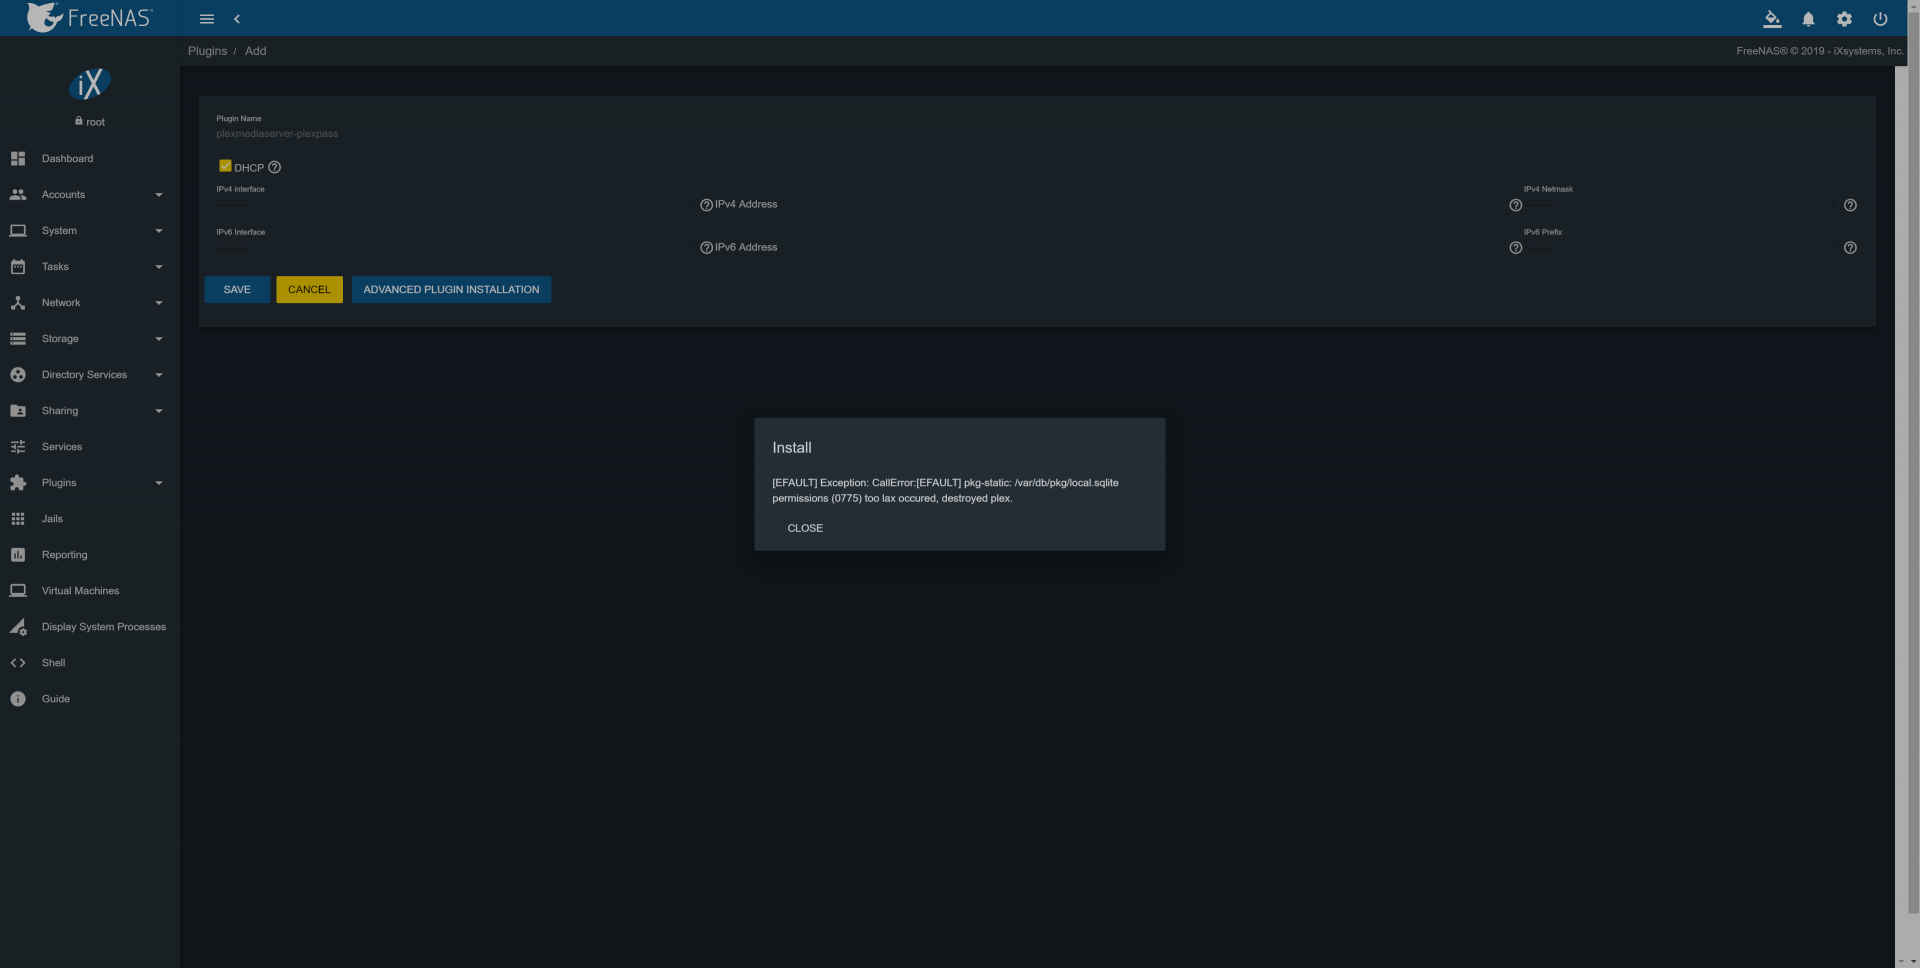
Task: Expand the Plugins menu arrow
Action: click(159, 483)
